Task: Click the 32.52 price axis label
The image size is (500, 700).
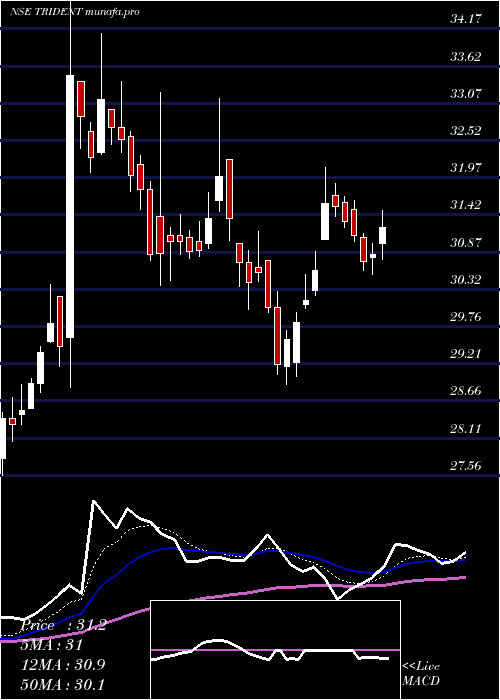Action: point(466,131)
